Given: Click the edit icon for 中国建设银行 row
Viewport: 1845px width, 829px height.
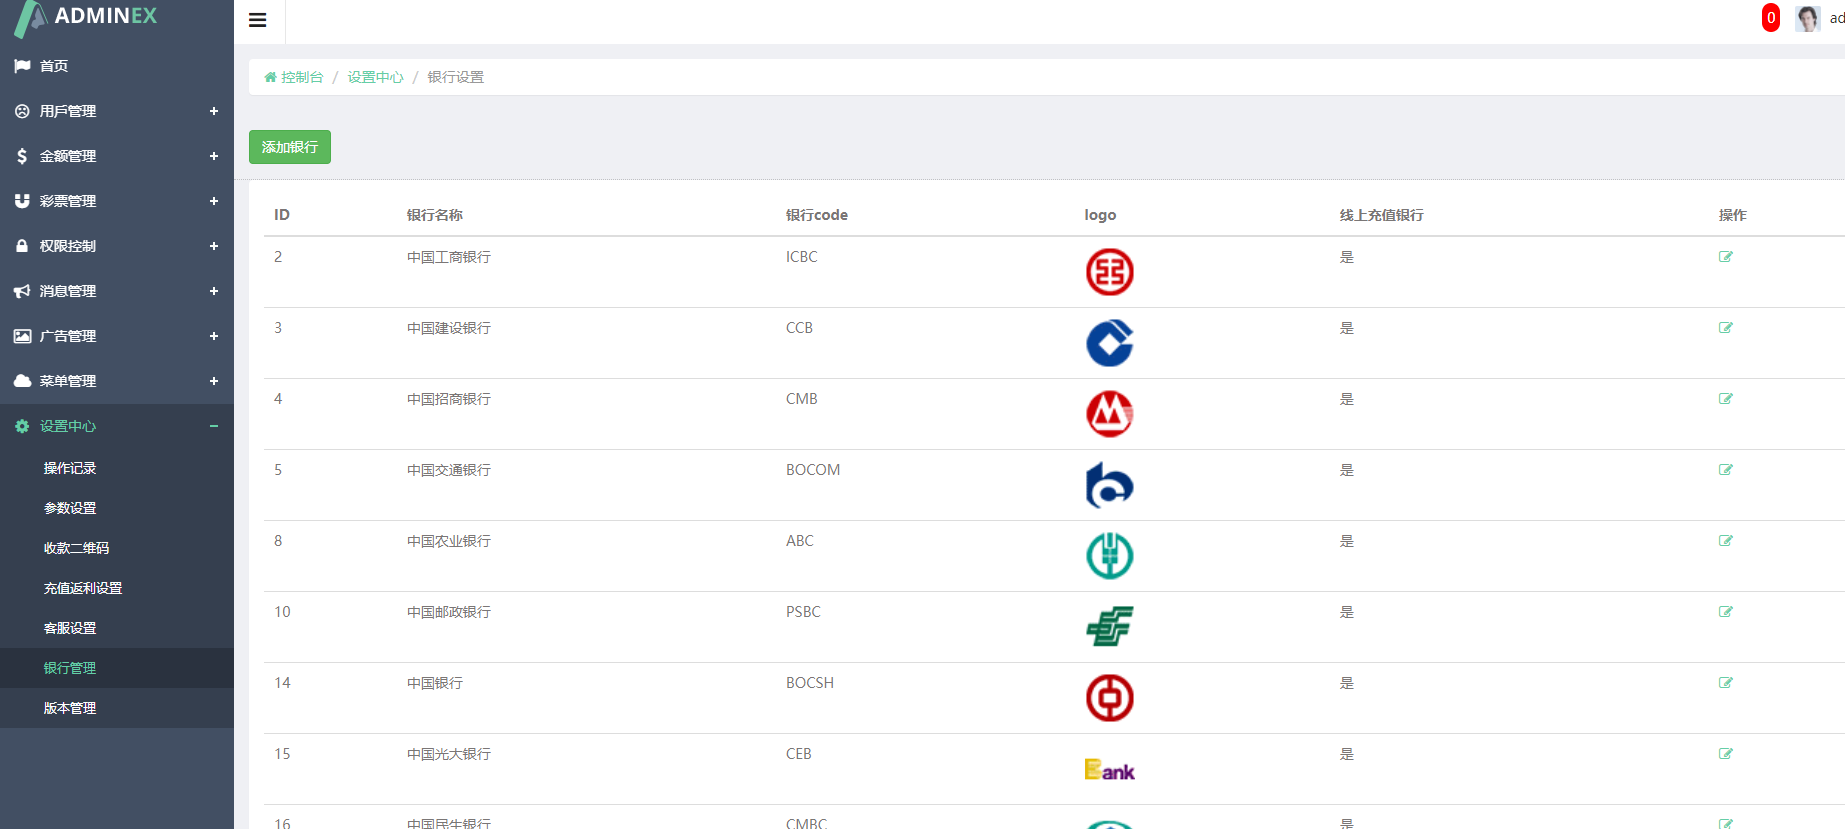Looking at the screenshot, I should pos(1725,328).
